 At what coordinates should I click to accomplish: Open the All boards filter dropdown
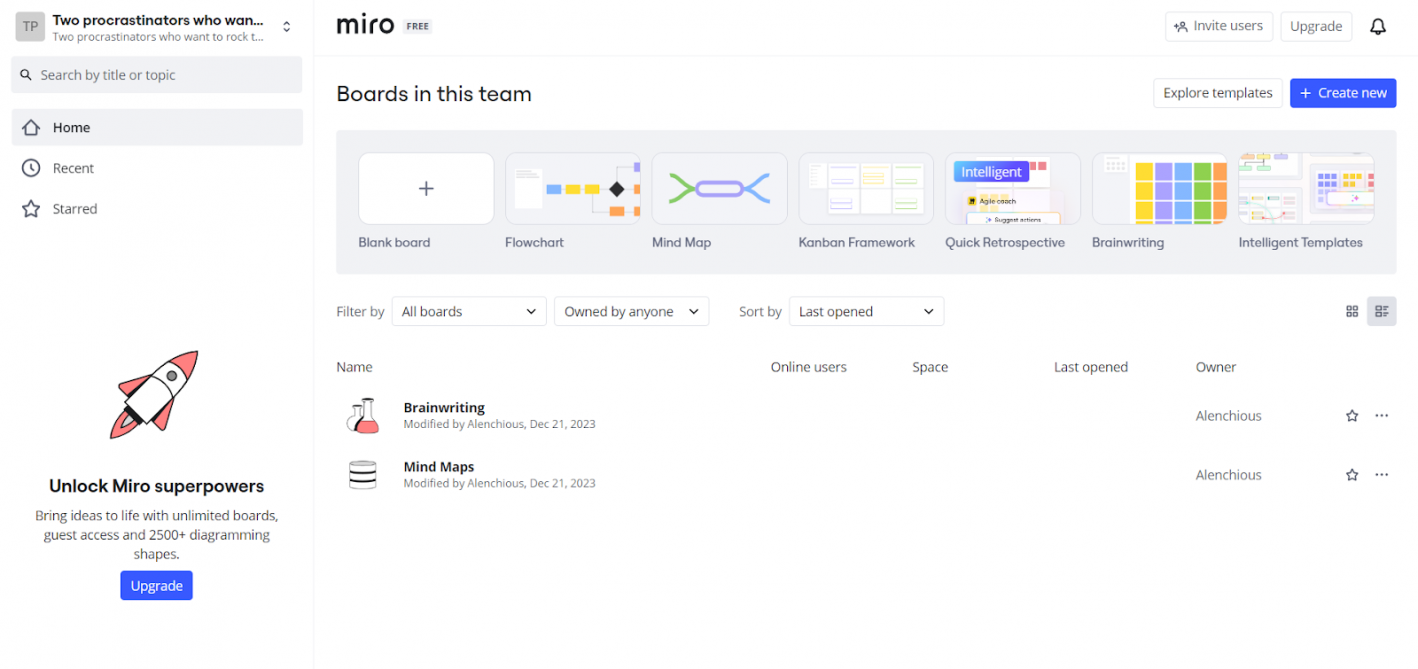tap(469, 312)
